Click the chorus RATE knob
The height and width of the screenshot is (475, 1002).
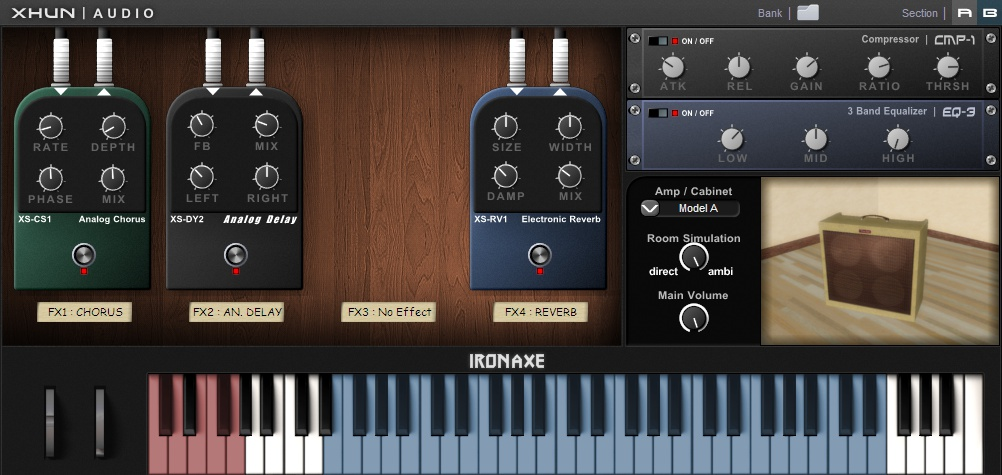pos(50,127)
